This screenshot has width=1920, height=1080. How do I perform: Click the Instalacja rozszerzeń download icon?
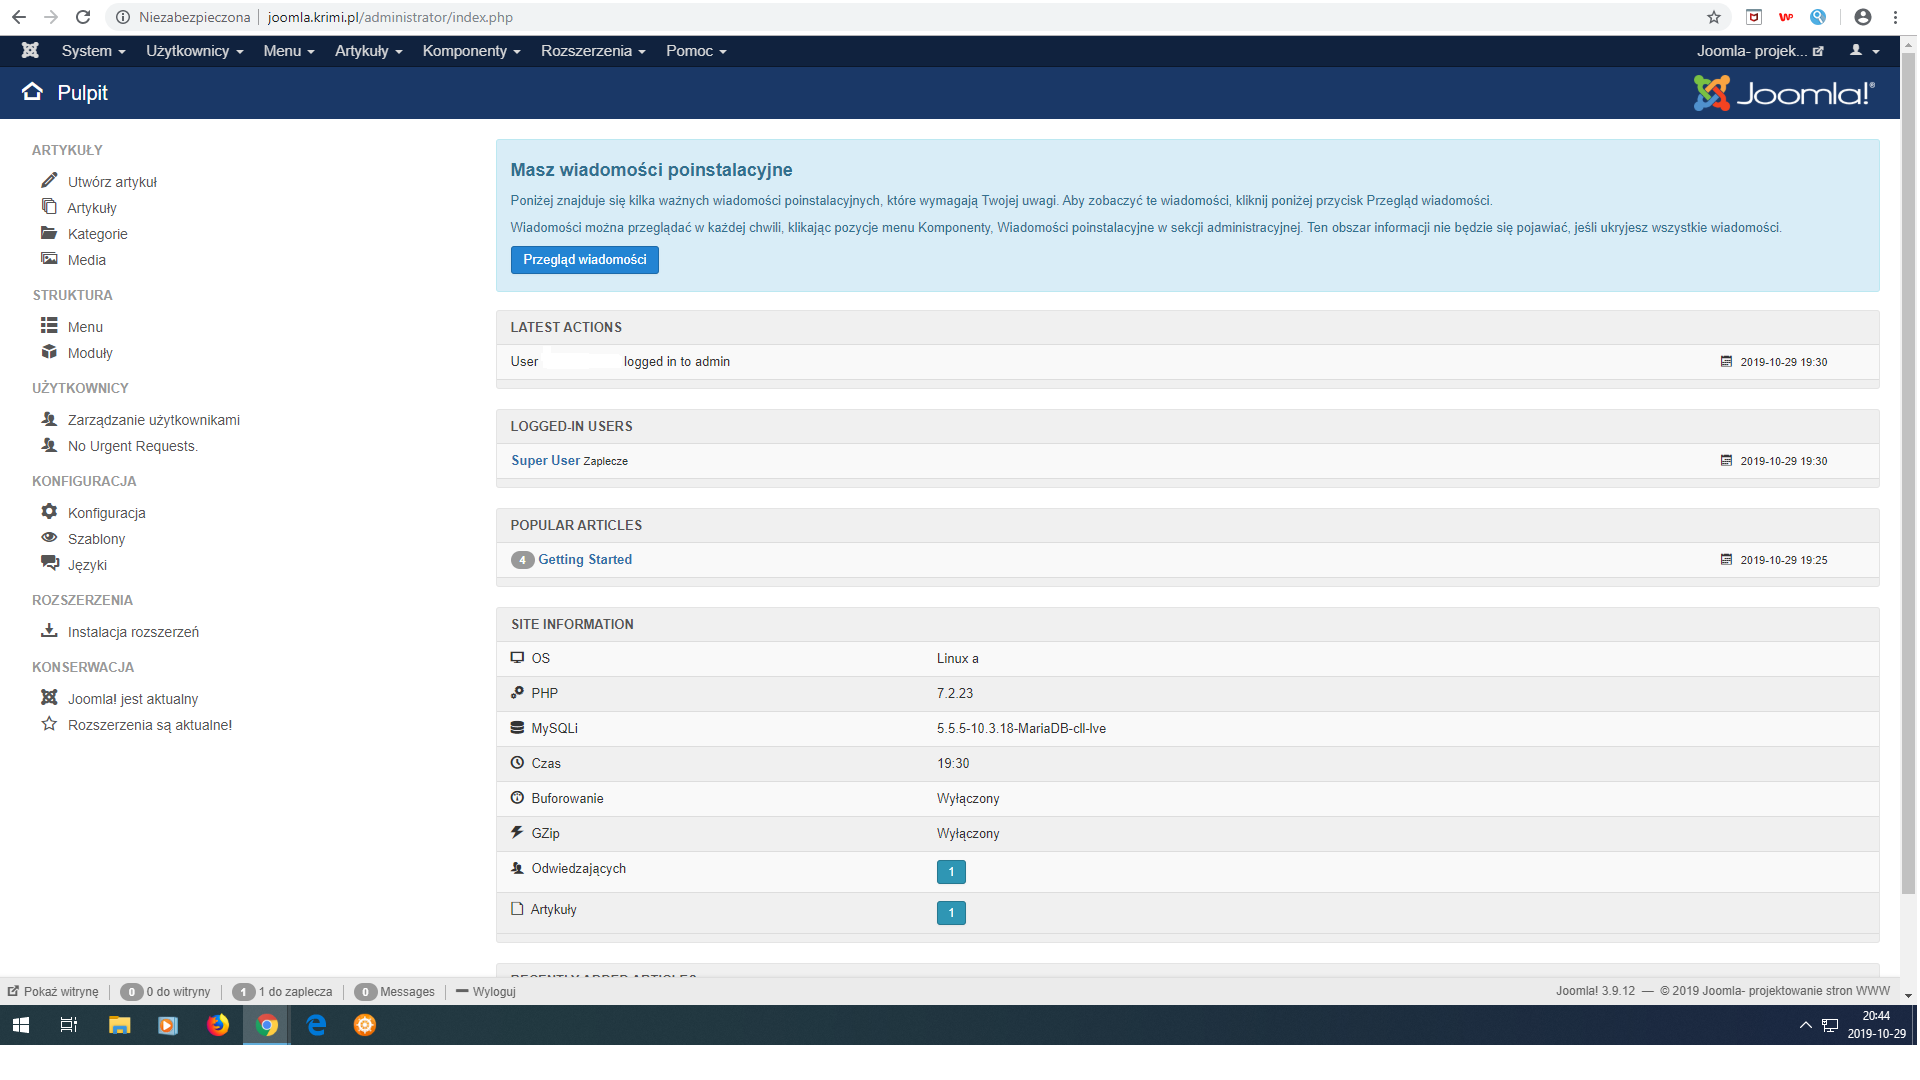(49, 631)
